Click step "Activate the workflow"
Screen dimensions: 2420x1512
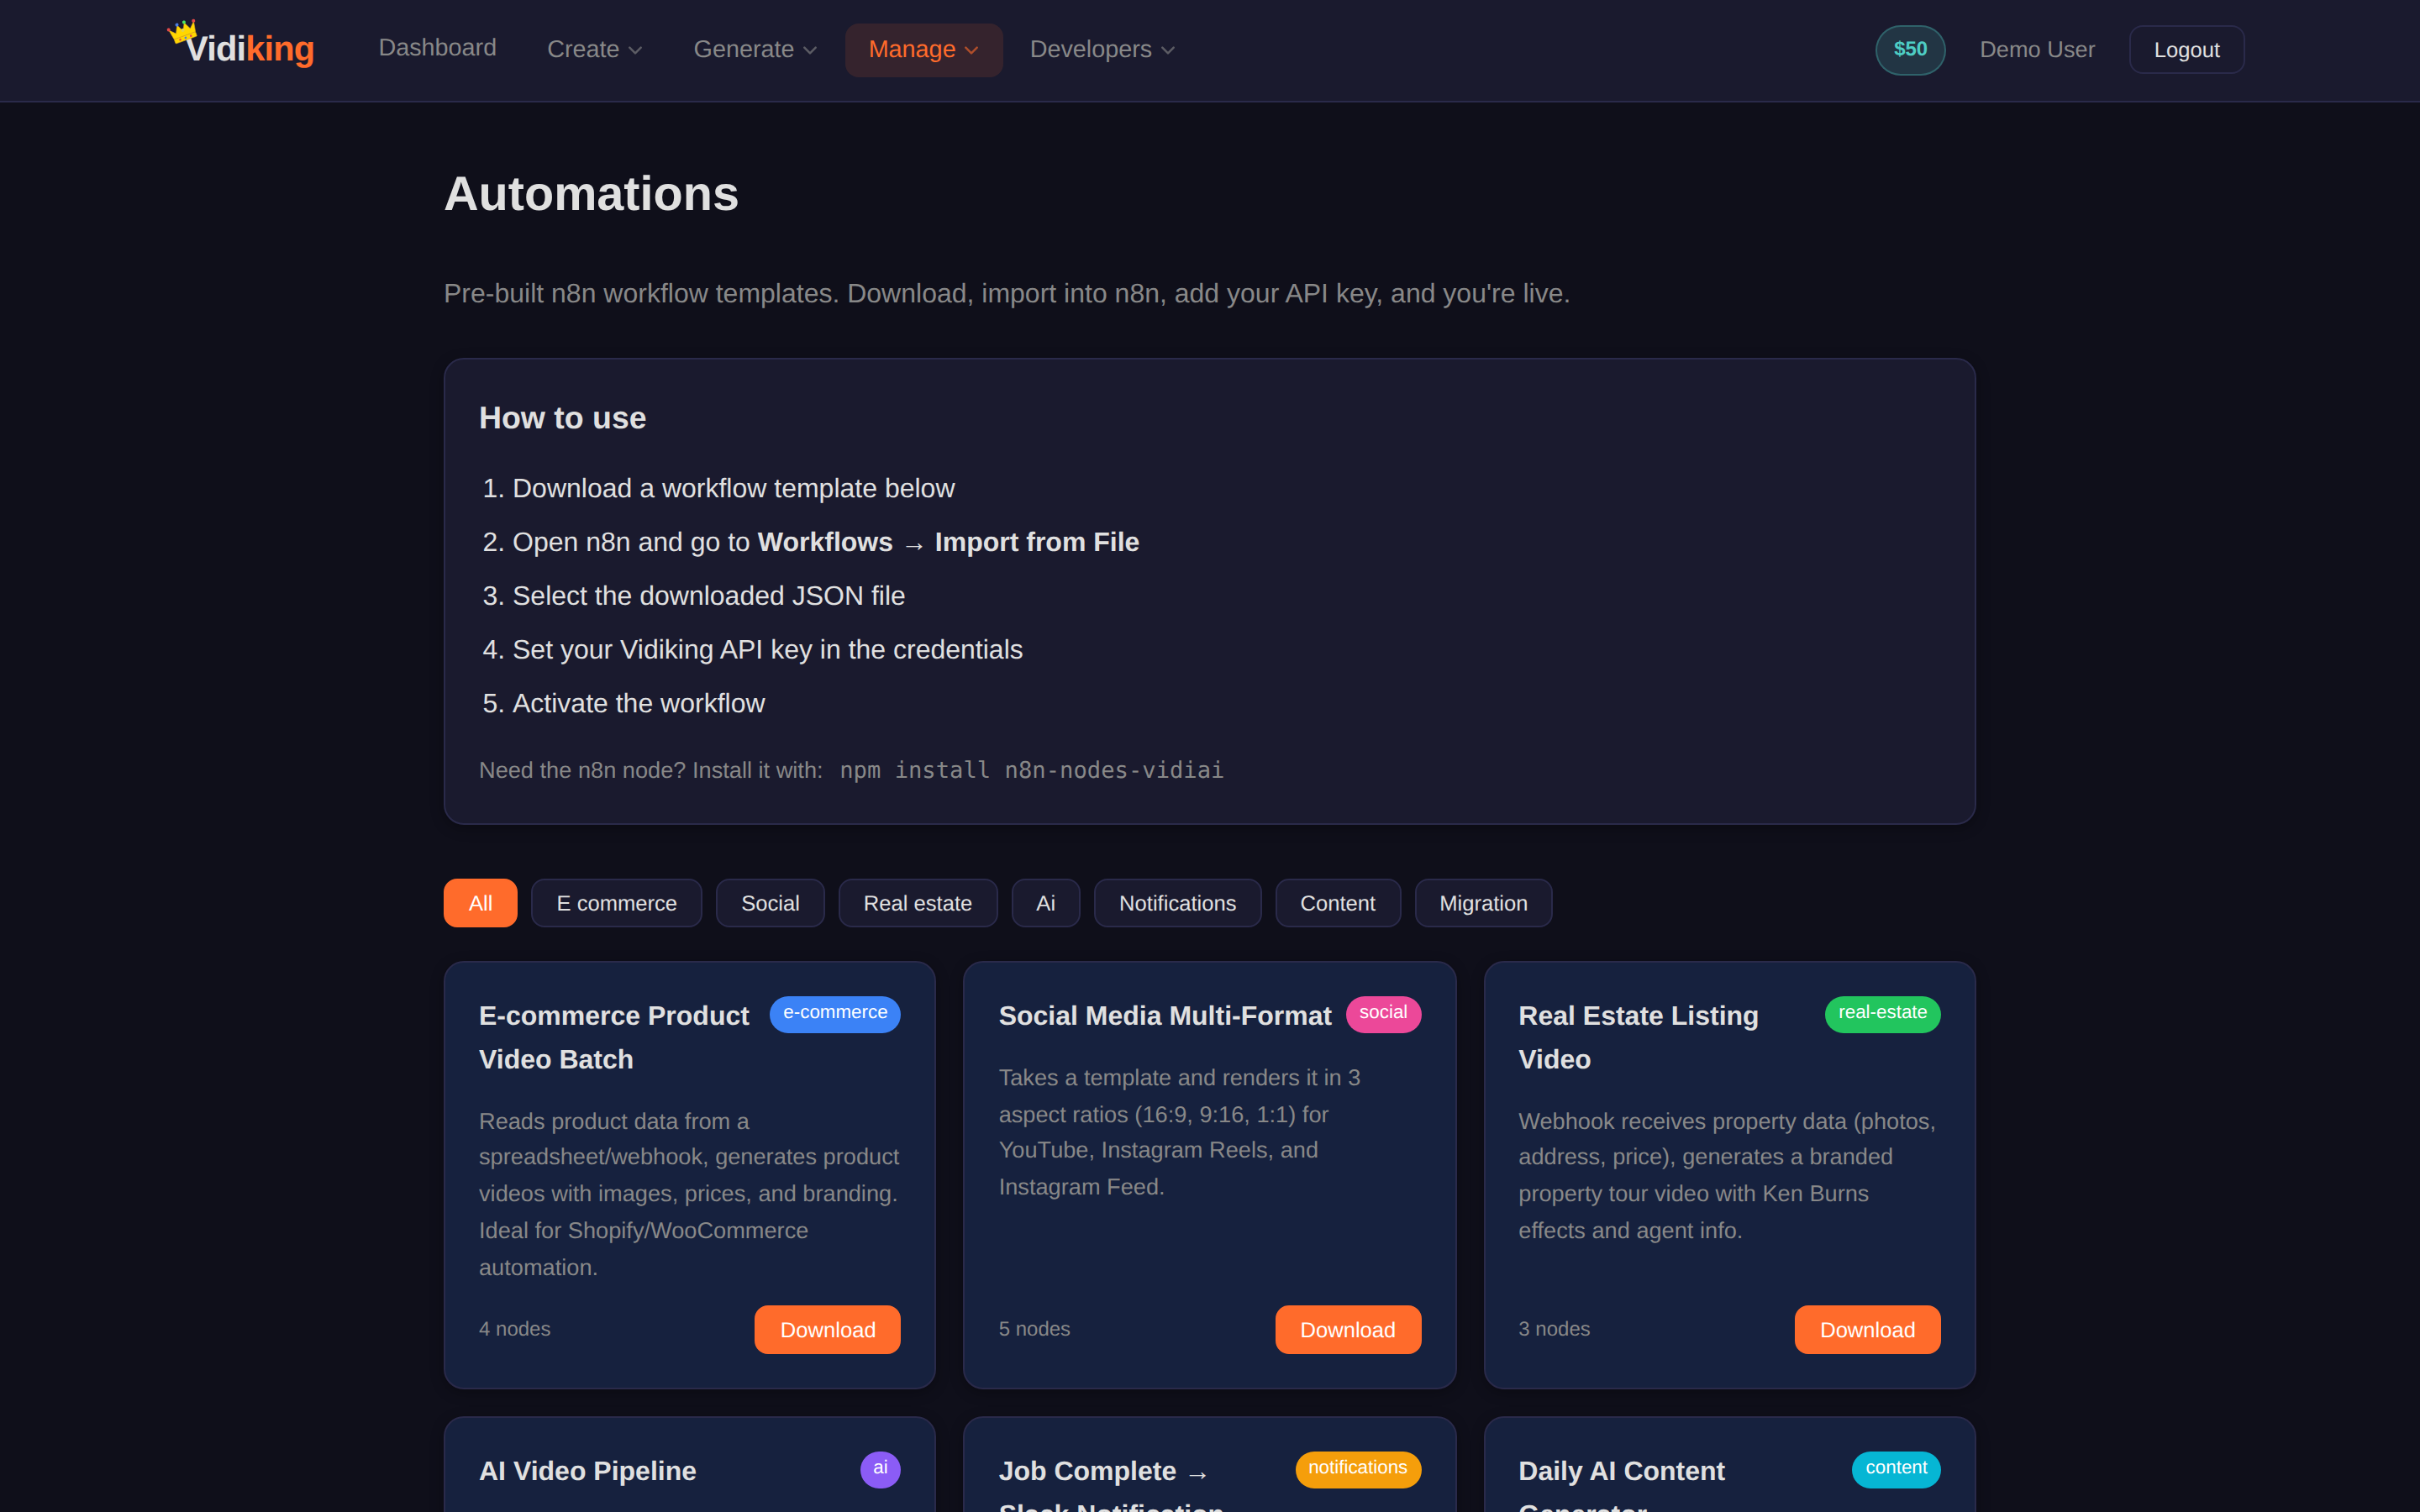pyautogui.click(x=638, y=703)
